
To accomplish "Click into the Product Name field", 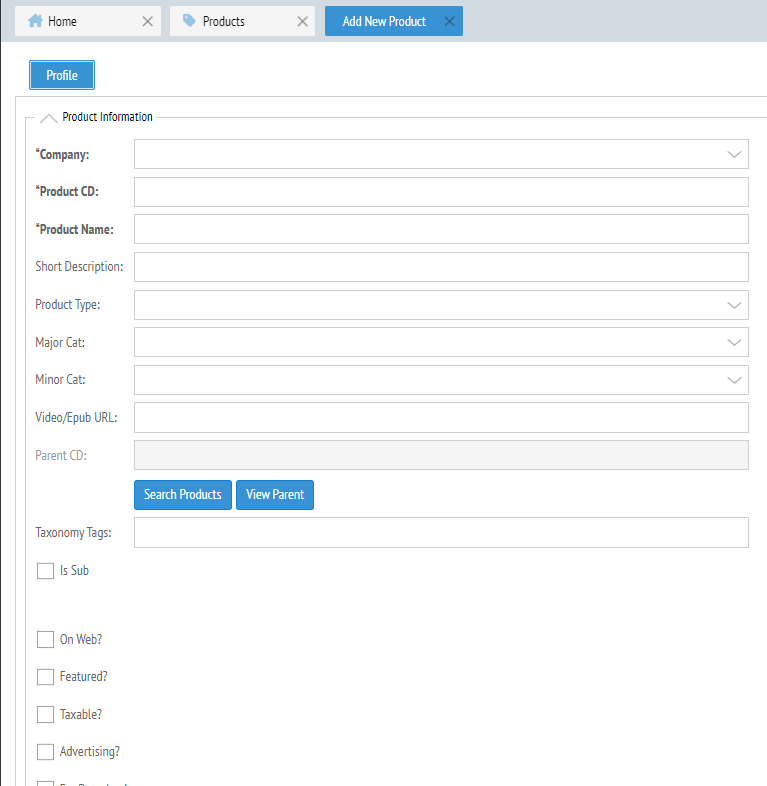I will pyautogui.click(x=441, y=229).
